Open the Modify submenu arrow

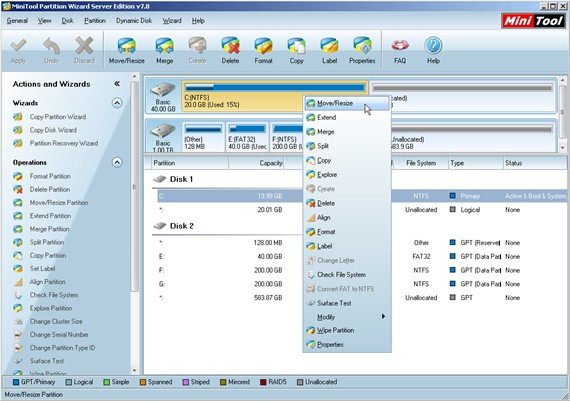click(383, 316)
